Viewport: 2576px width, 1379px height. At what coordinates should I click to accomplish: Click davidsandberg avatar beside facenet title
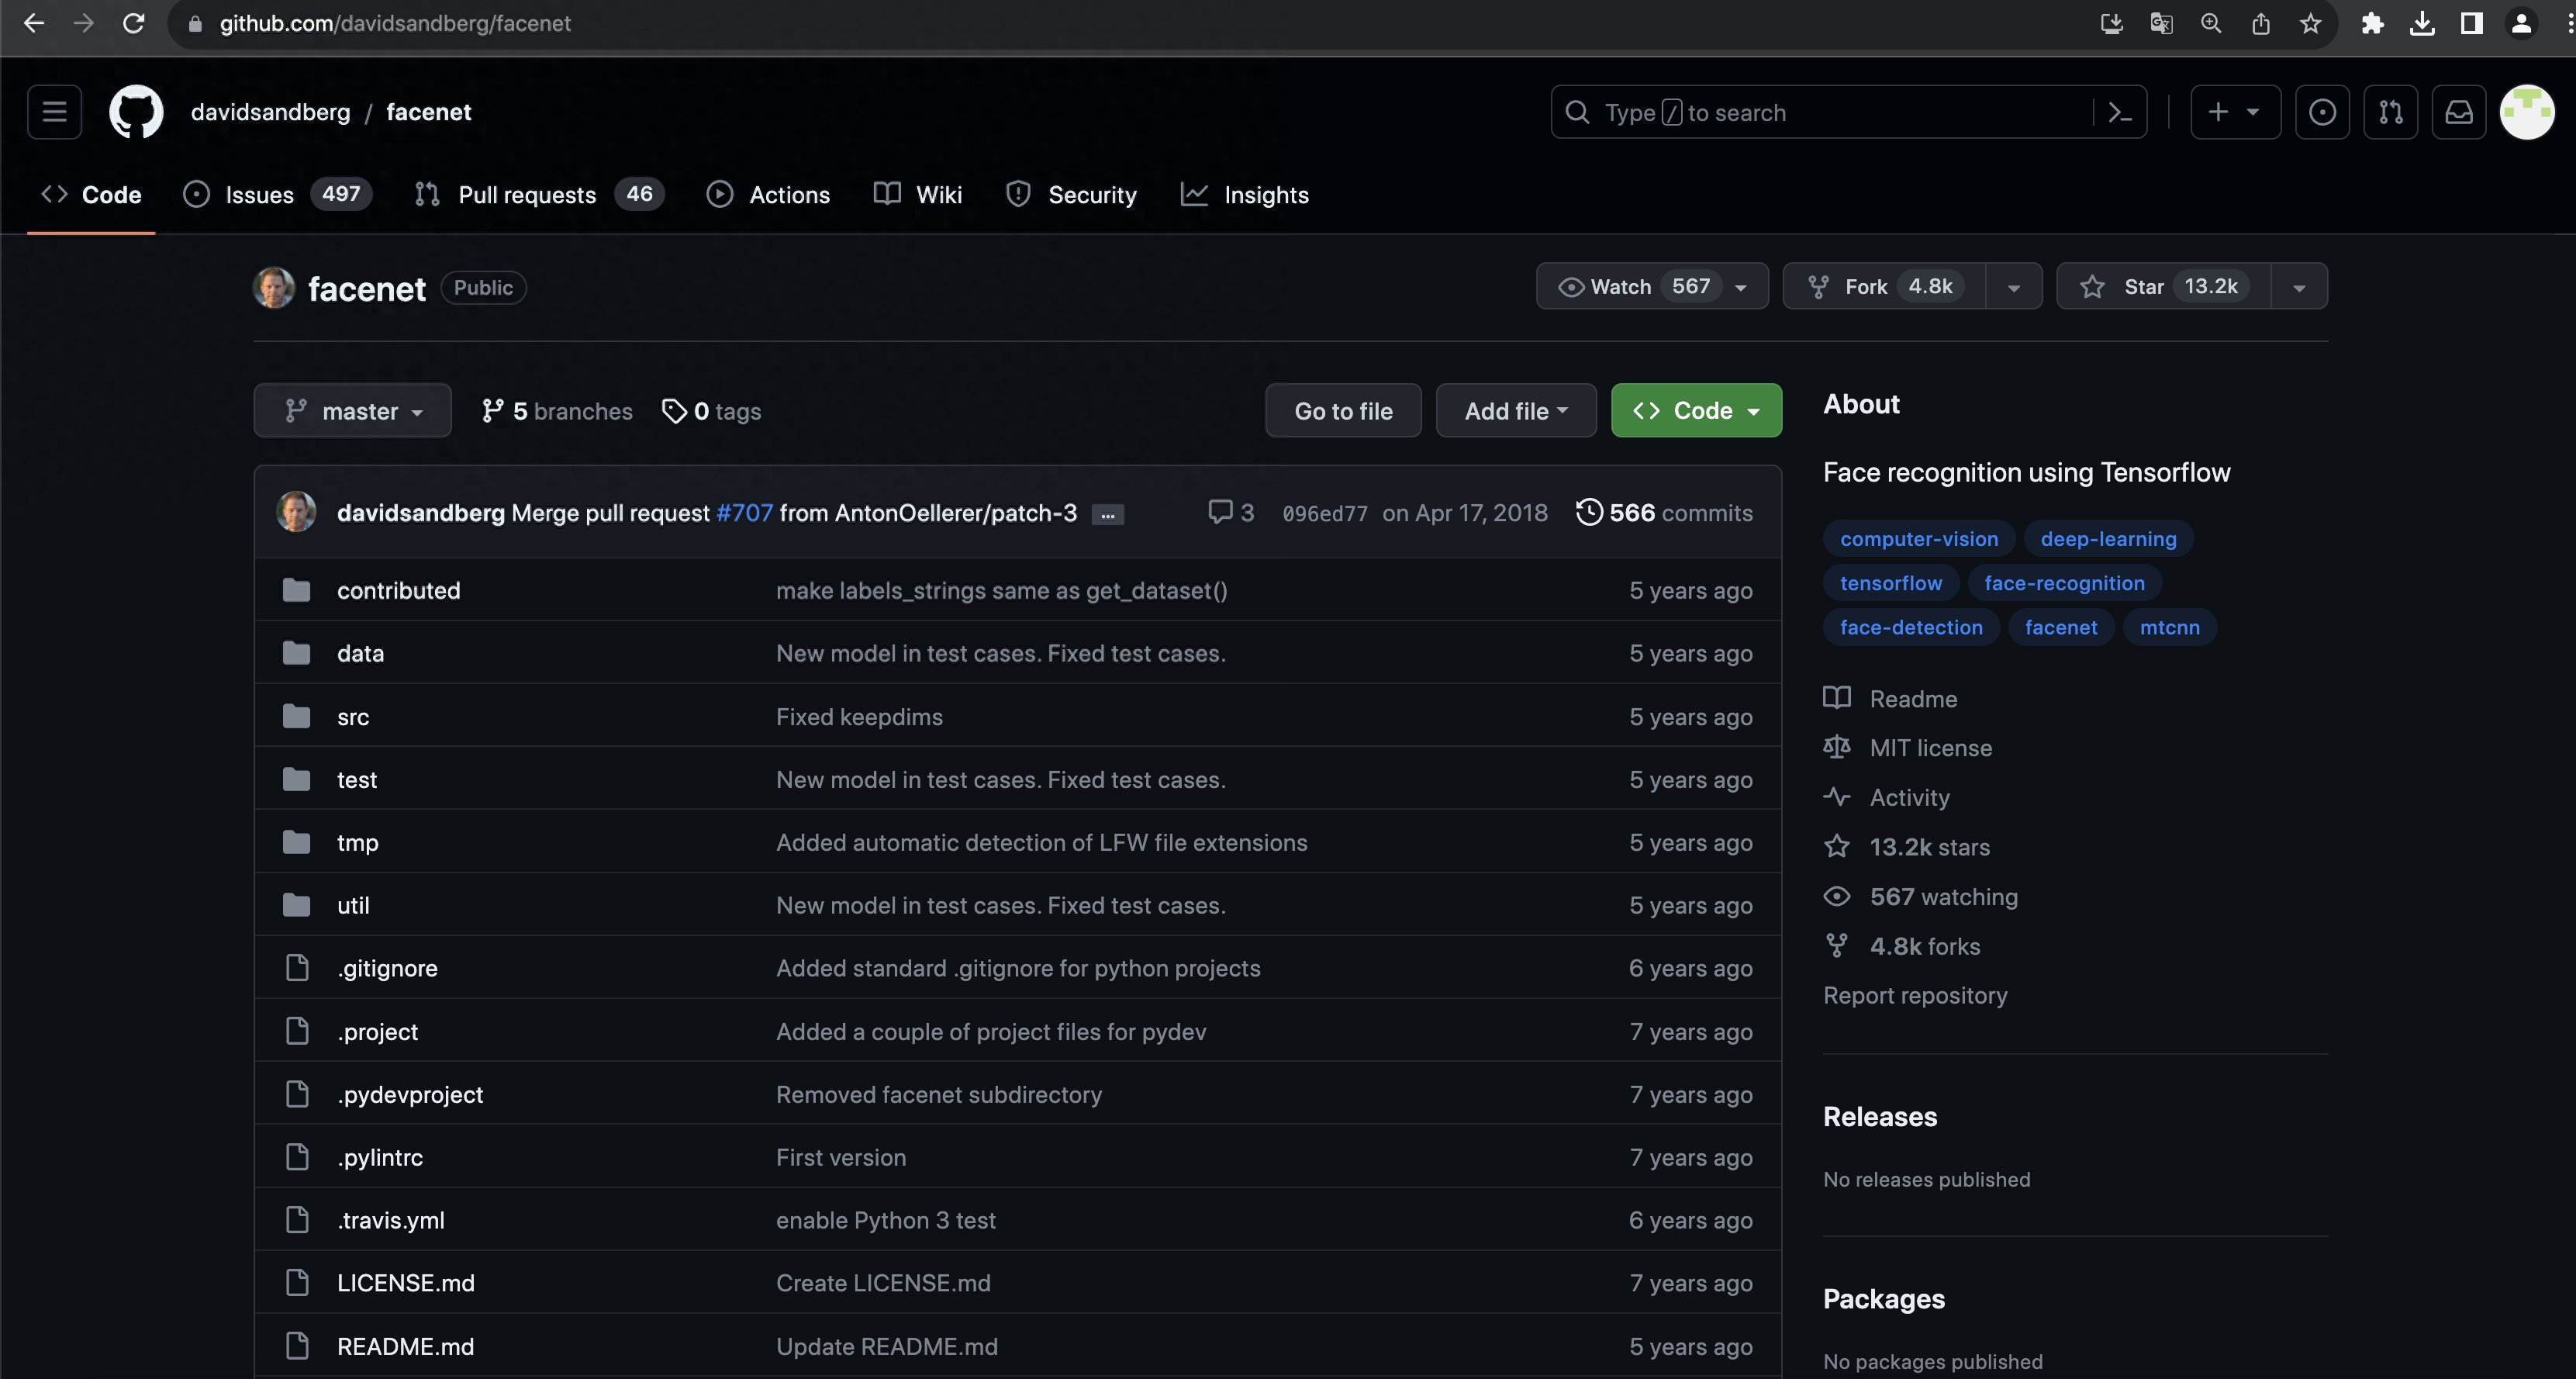(x=274, y=288)
